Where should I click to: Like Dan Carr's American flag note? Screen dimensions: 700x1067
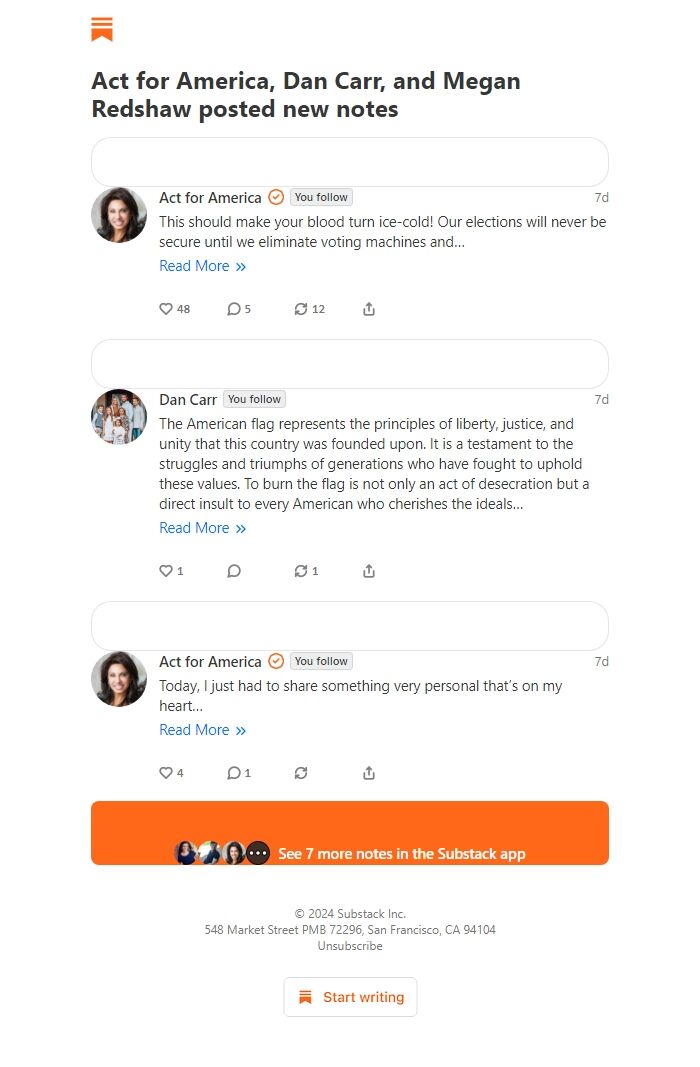tap(164, 571)
